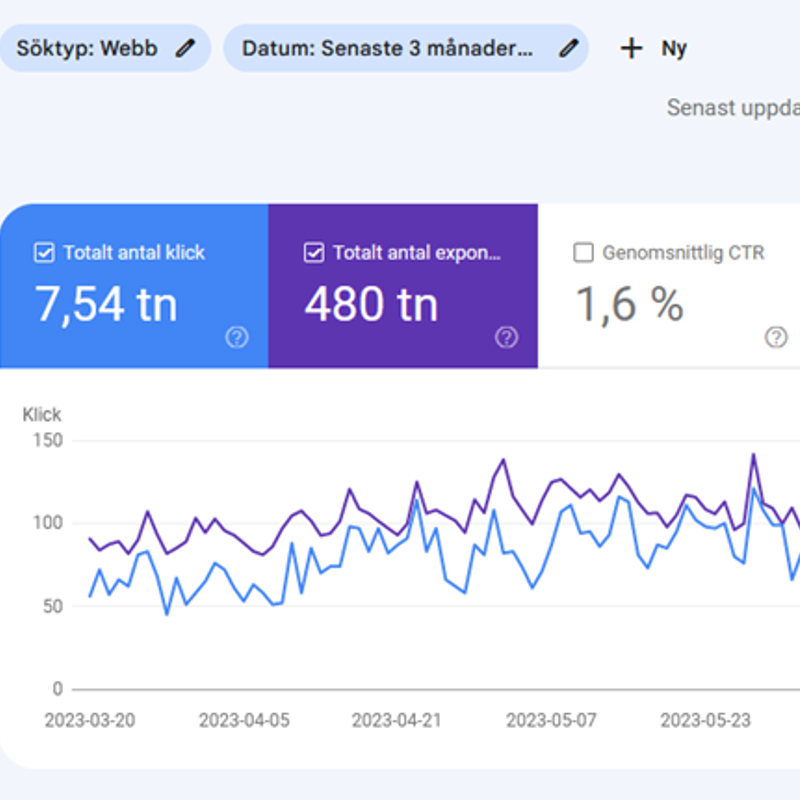The width and height of the screenshot is (800, 800).
Task: Uncheck the Totalt antal klick checkbox
Action: [x=44, y=253]
